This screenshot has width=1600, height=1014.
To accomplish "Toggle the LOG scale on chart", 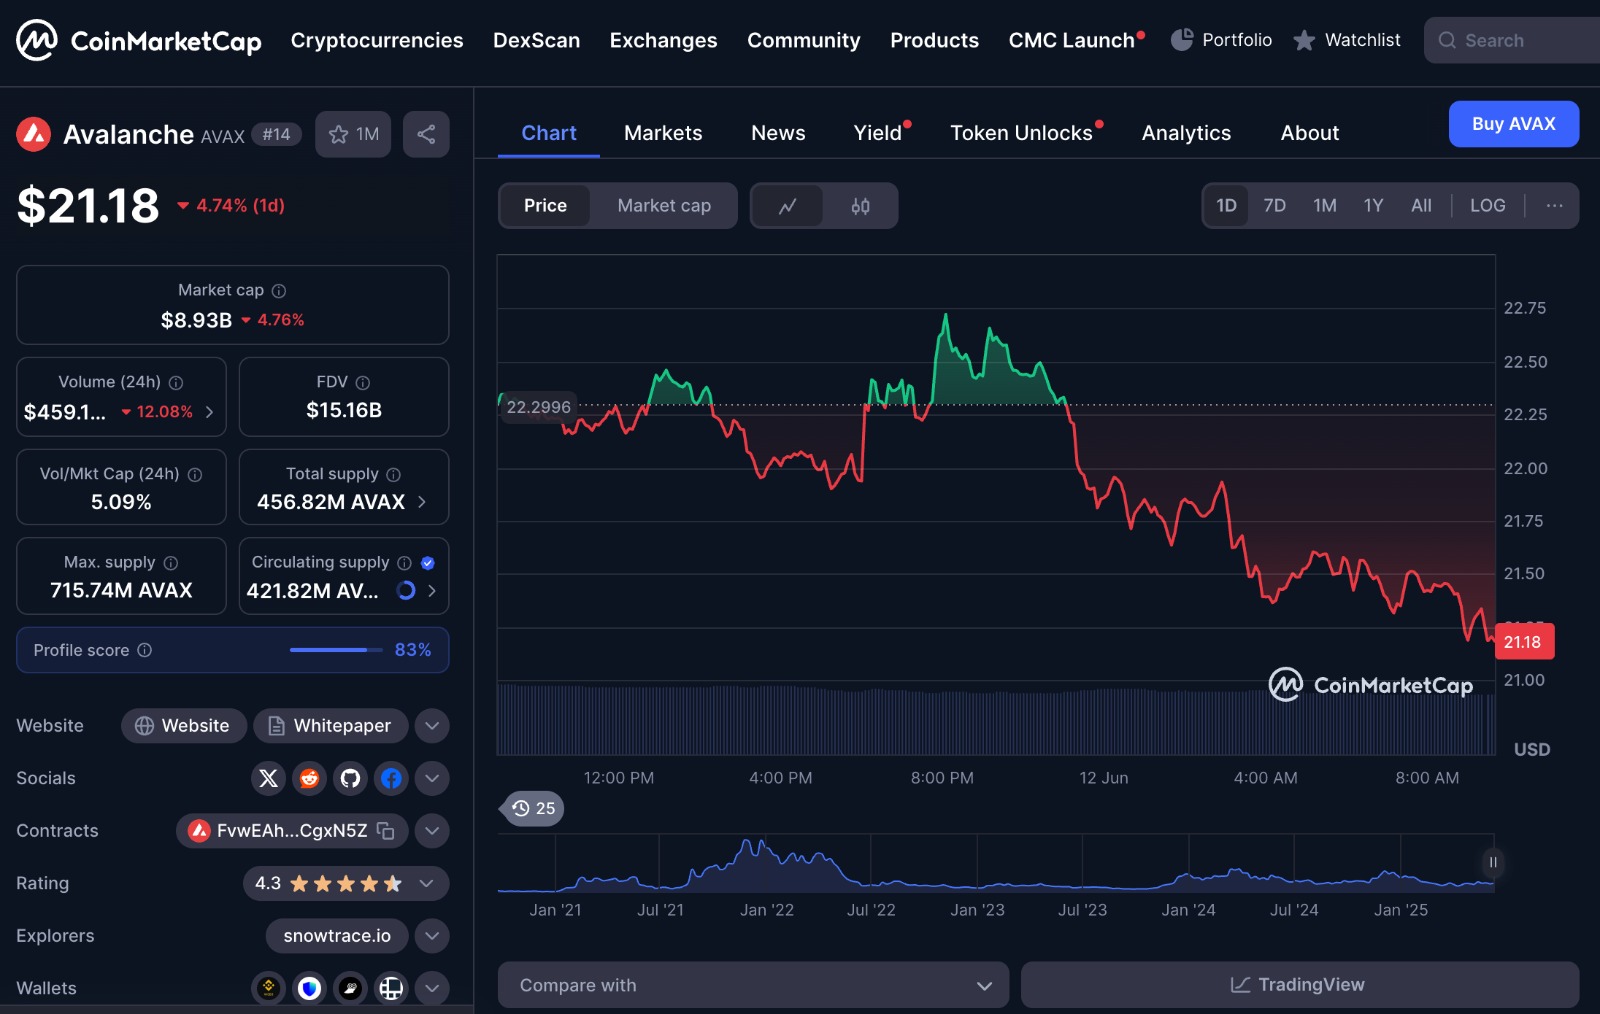I will coord(1487,206).
